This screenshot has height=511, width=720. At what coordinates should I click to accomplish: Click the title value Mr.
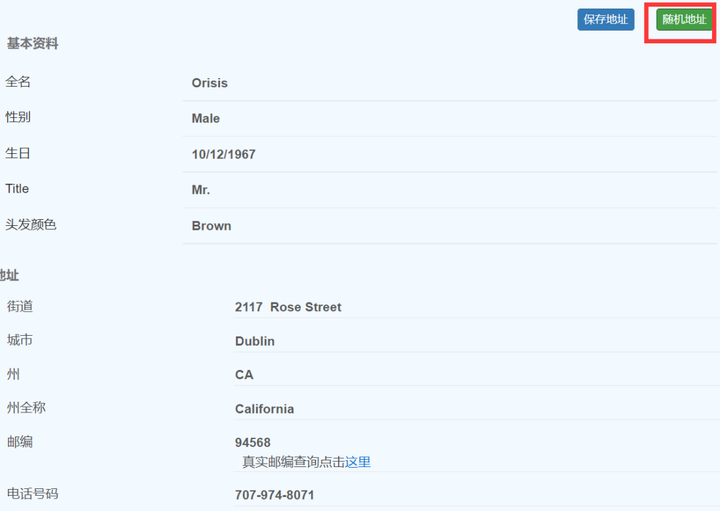tap(201, 190)
